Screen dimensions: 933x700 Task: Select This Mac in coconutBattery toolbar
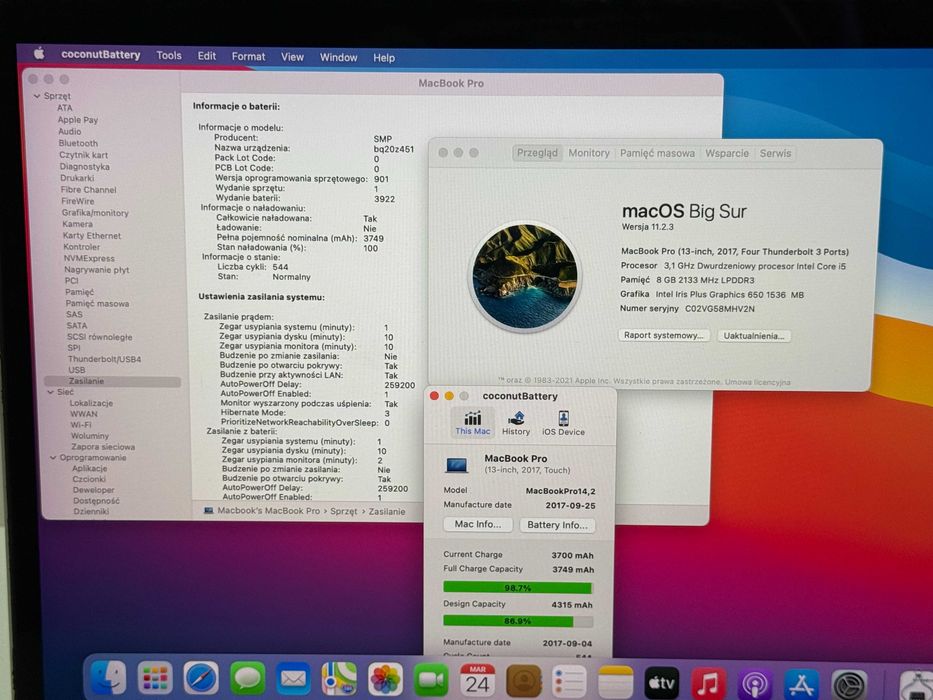[473, 423]
